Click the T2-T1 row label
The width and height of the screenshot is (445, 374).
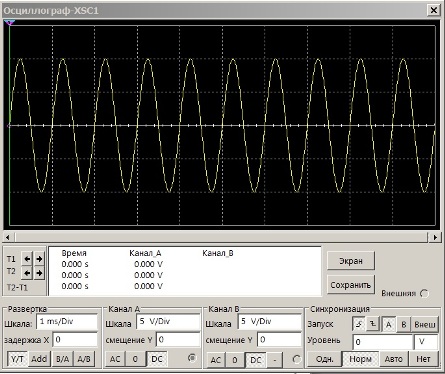point(17,287)
